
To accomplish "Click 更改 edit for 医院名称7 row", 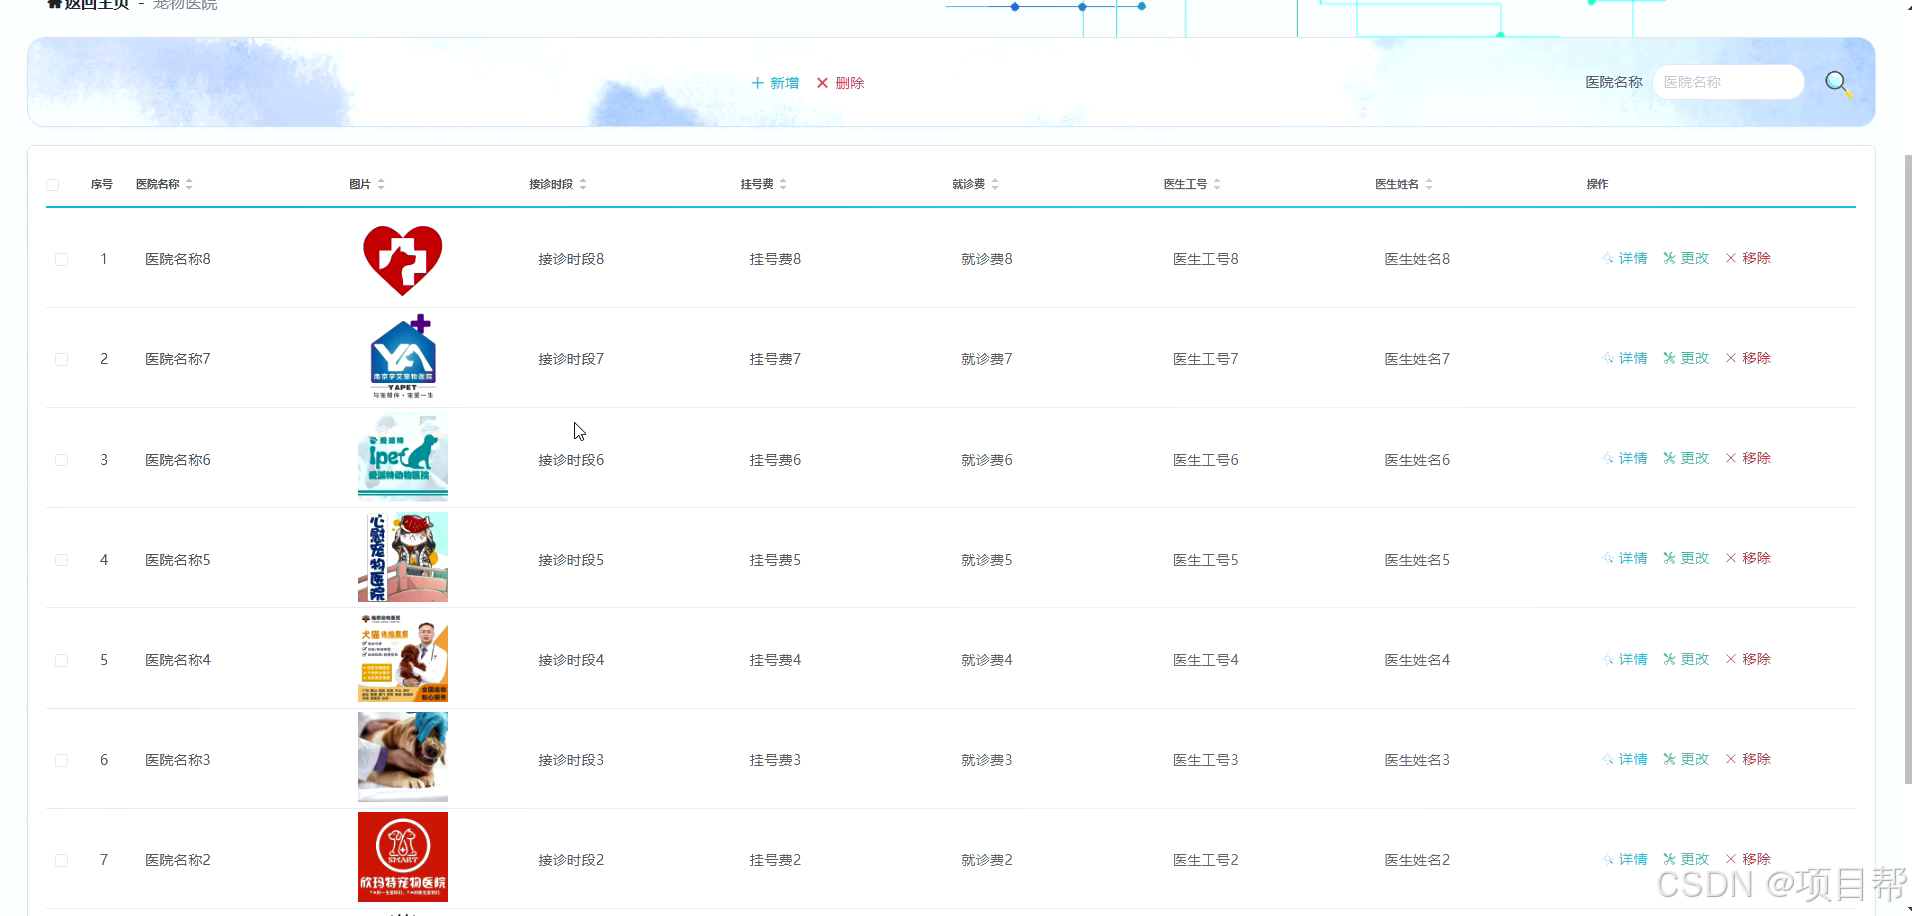I will point(1686,358).
